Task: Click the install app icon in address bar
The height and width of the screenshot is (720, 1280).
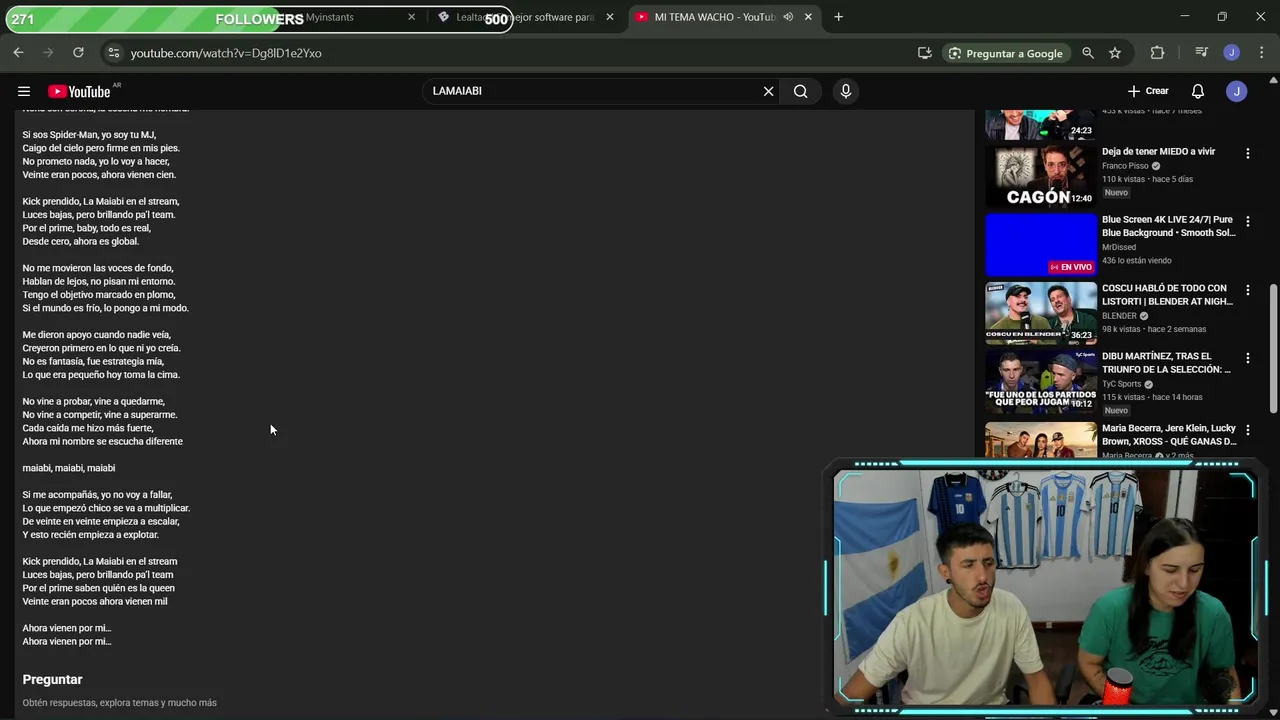Action: point(925,53)
